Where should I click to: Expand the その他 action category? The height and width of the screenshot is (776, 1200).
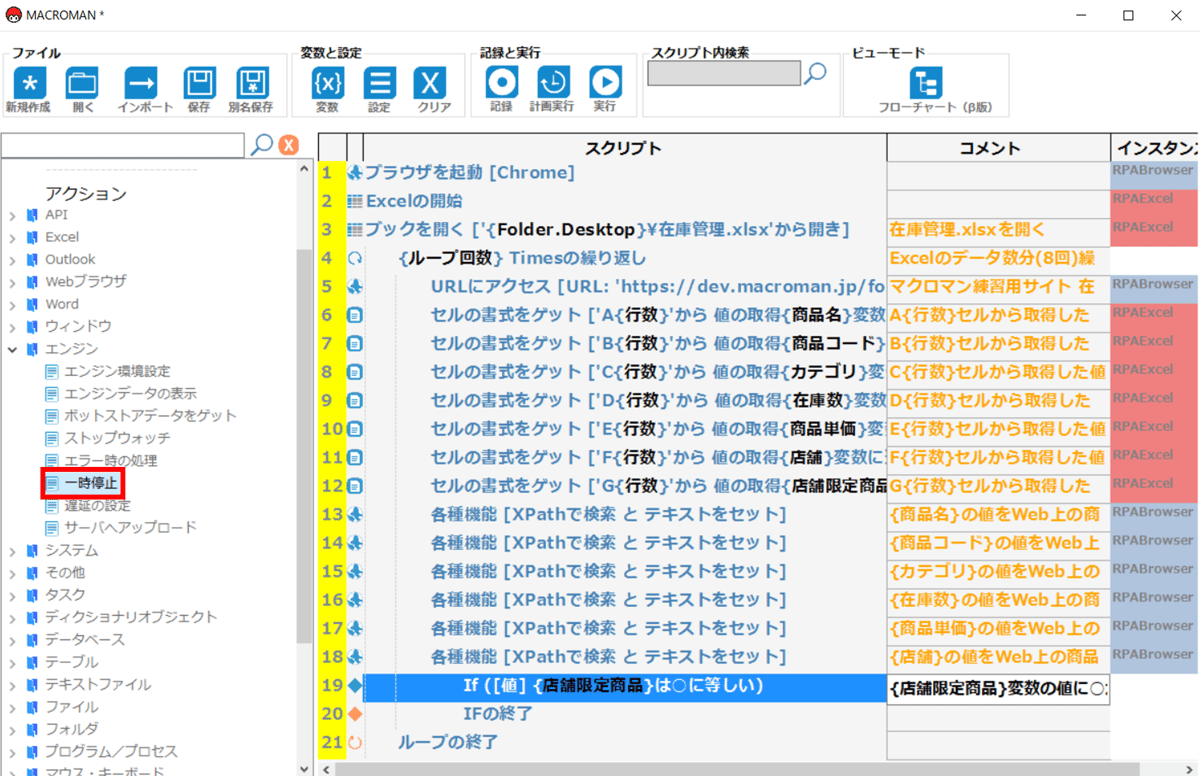click(x=13, y=573)
